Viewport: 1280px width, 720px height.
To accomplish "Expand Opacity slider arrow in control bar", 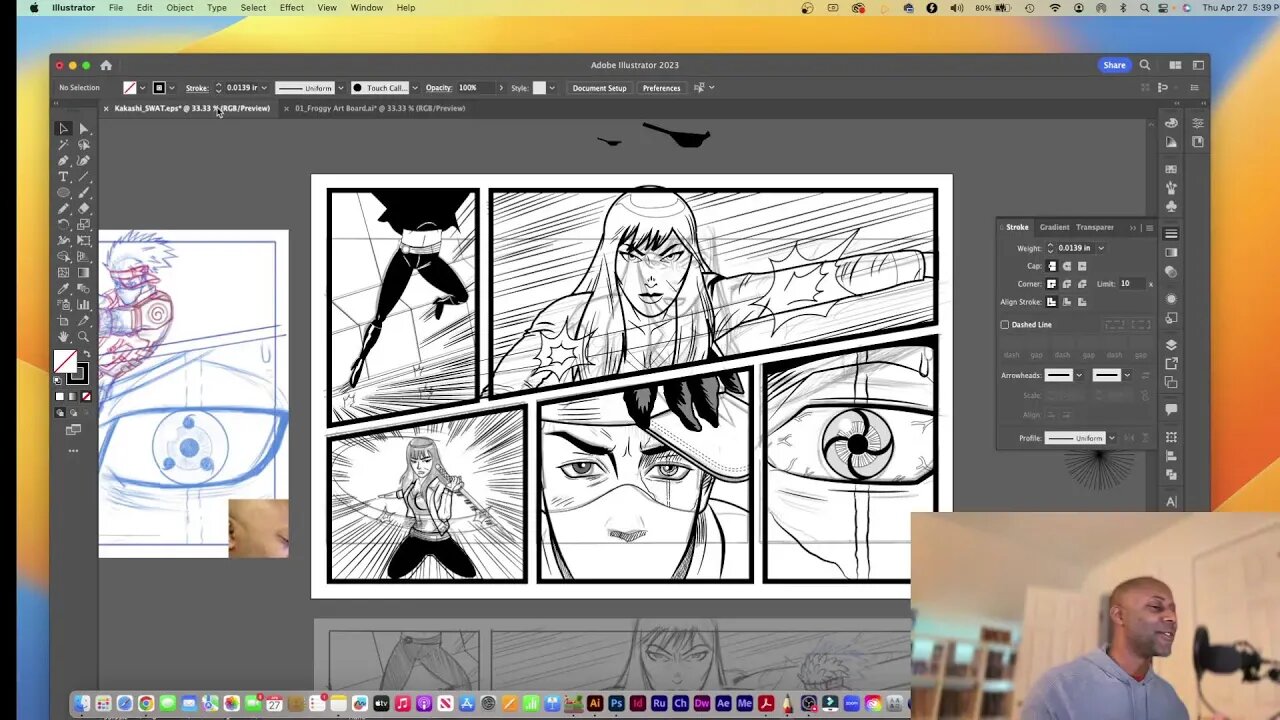I will pos(501,88).
